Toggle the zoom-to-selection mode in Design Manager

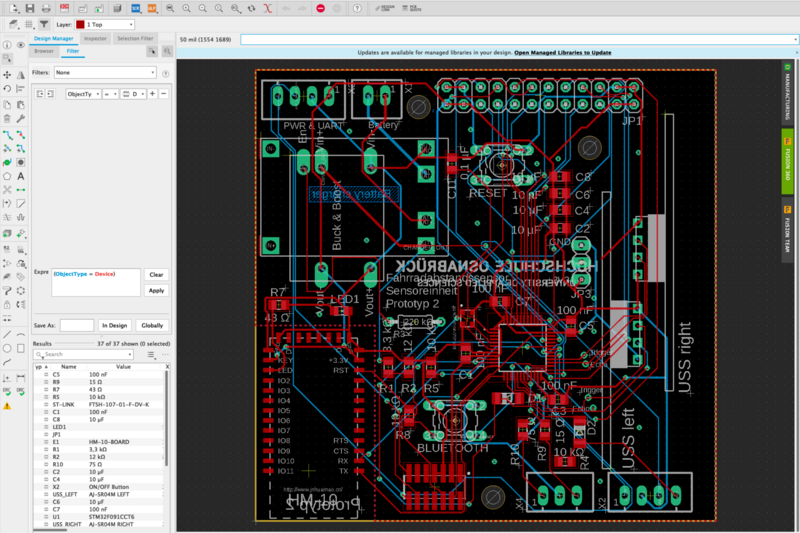pyautogui.click(x=167, y=51)
